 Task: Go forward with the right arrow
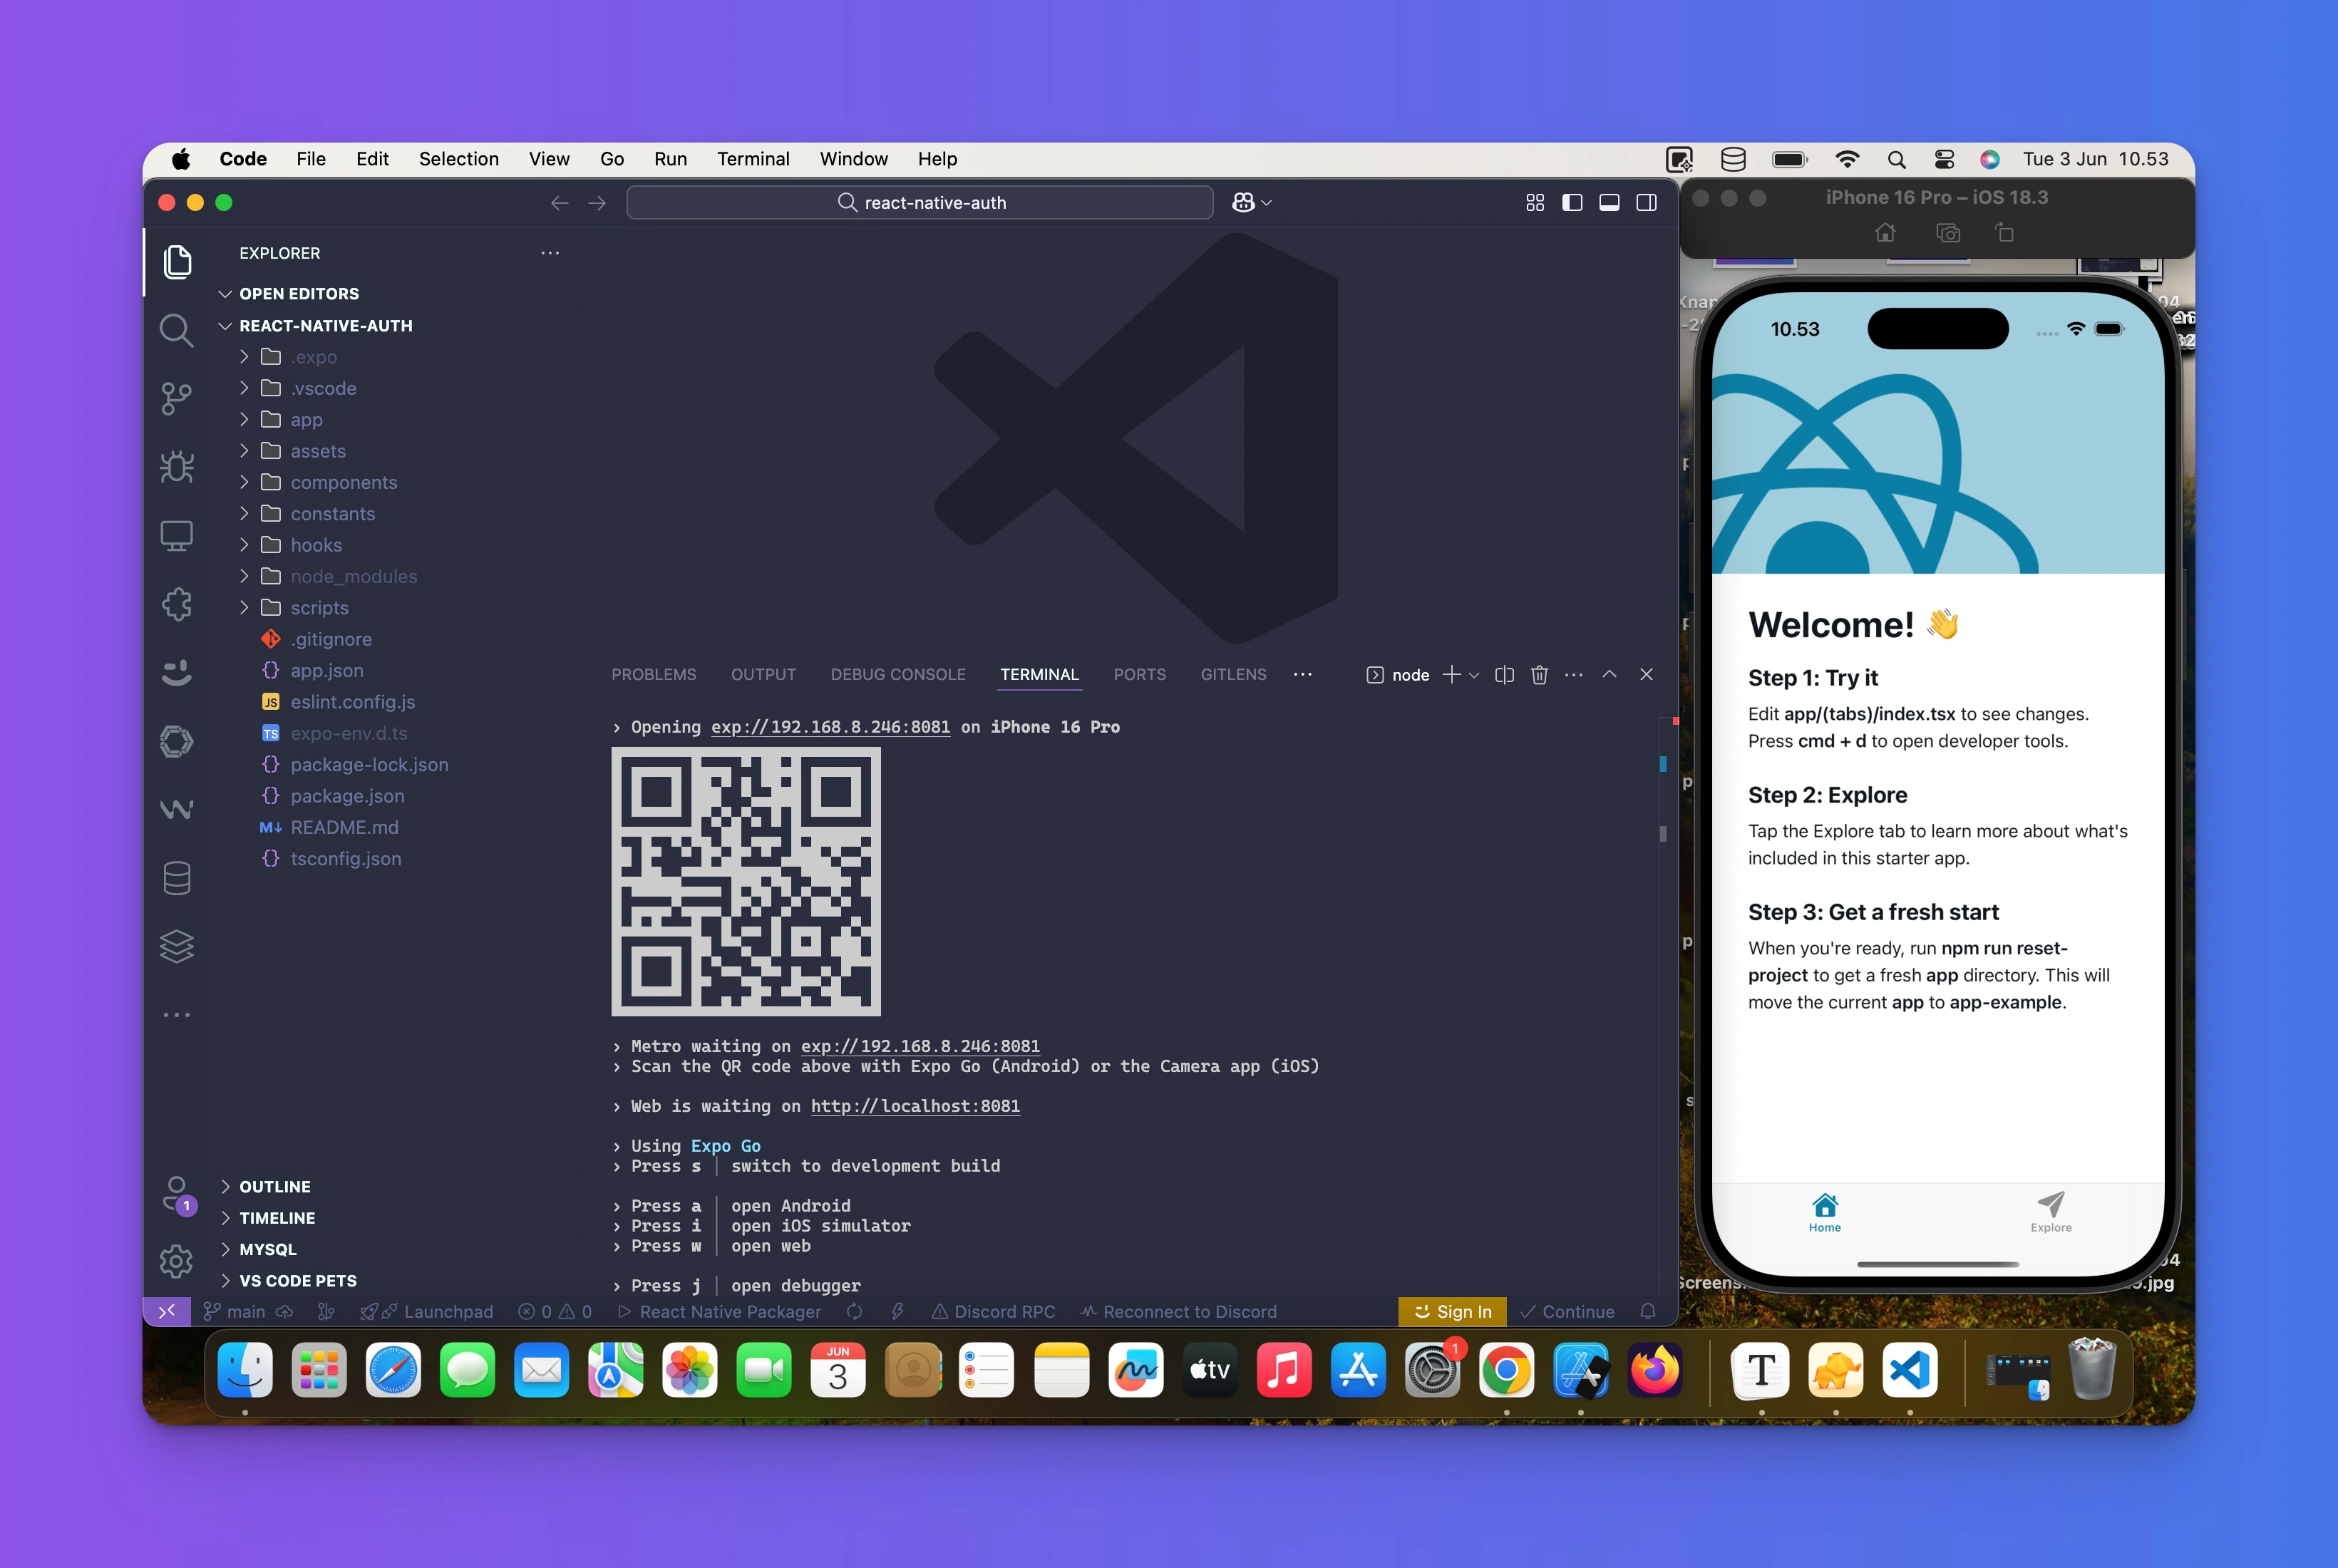597,203
